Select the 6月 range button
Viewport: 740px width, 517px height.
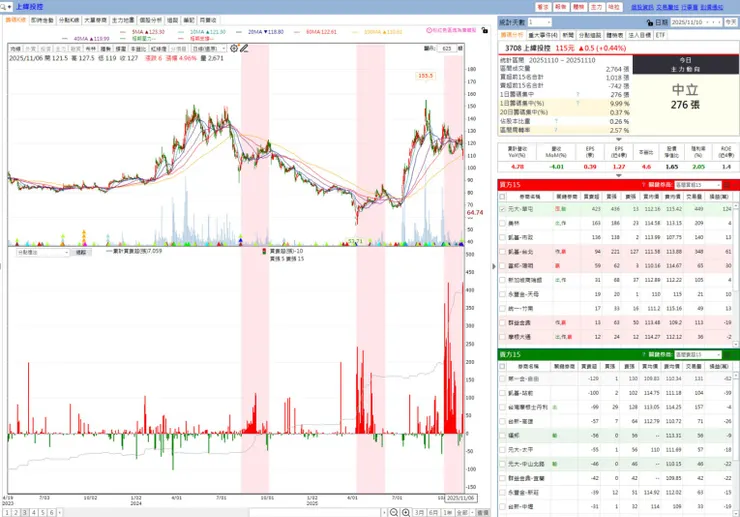pos(433,512)
